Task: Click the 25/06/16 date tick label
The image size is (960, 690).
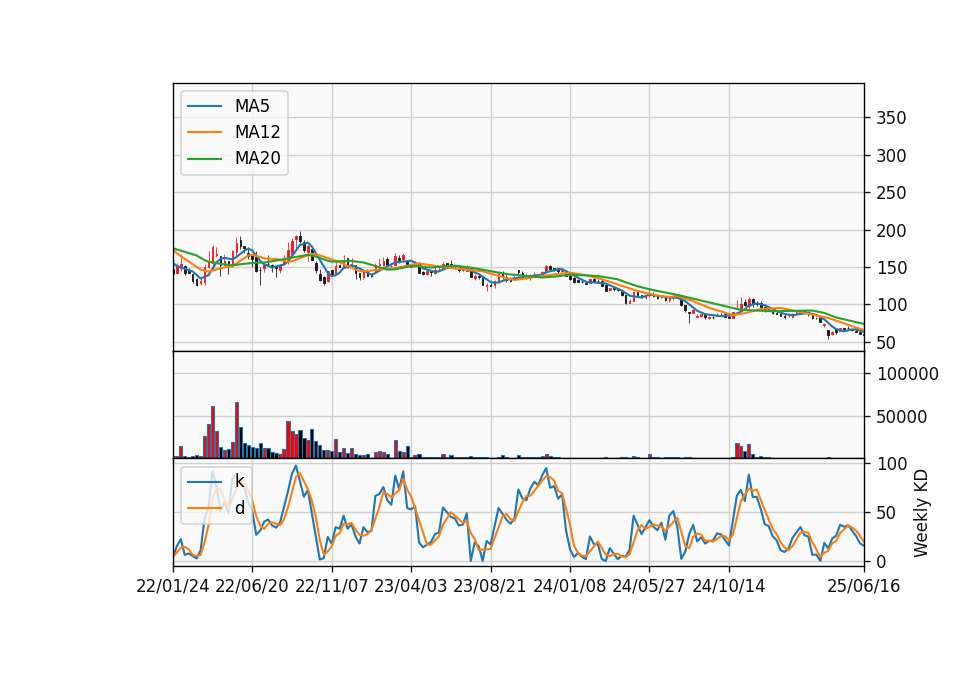Action: tap(864, 586)
